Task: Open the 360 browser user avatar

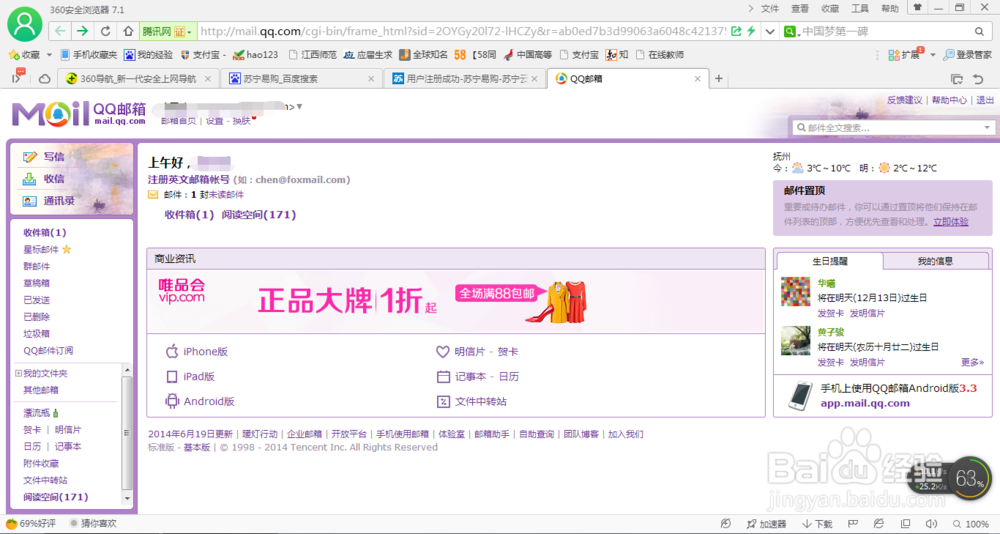Action: point(25,24)
